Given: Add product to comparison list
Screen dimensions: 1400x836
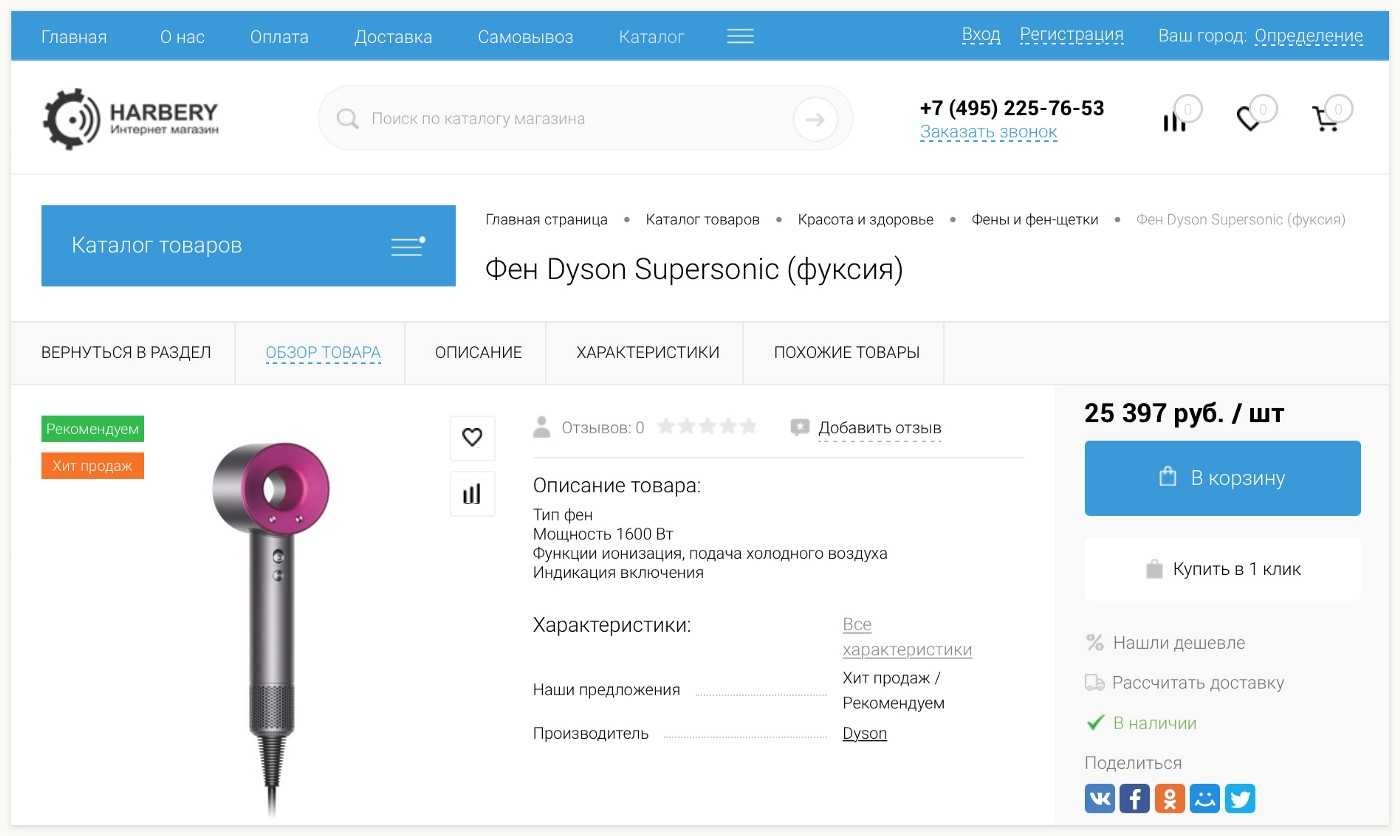Looking at the screenshot, I should click(x=472, y=493).
